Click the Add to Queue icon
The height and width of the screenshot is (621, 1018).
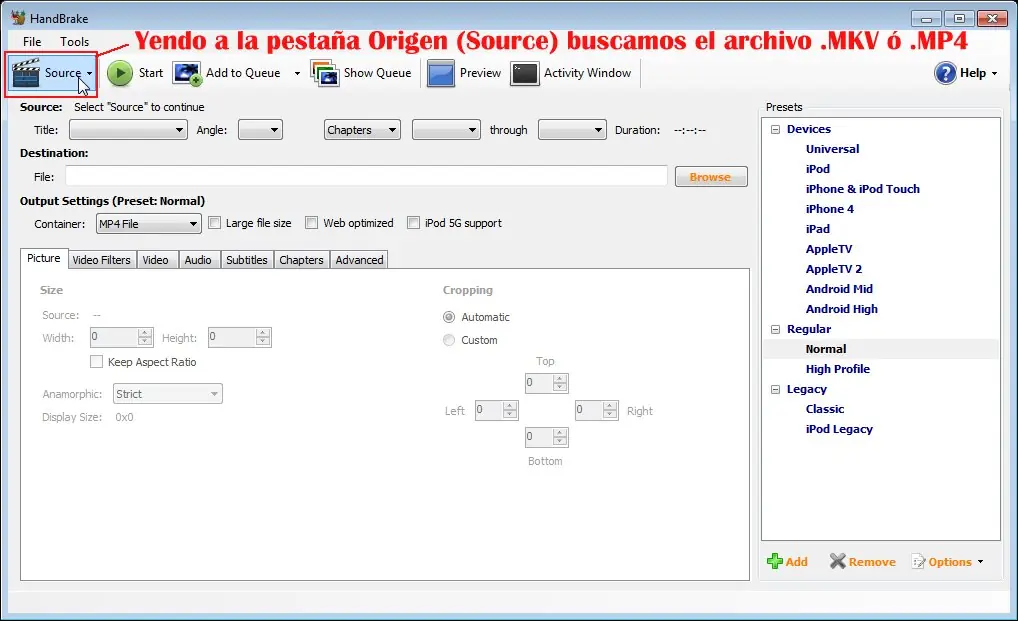coord(187,73)
